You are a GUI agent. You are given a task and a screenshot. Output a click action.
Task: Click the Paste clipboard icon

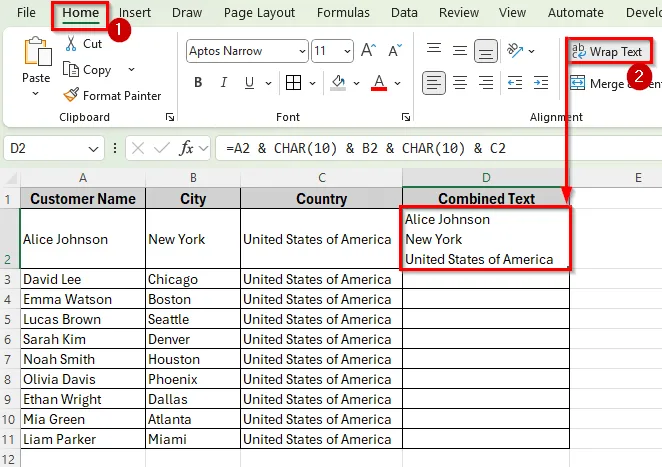[x=38, y=52]
